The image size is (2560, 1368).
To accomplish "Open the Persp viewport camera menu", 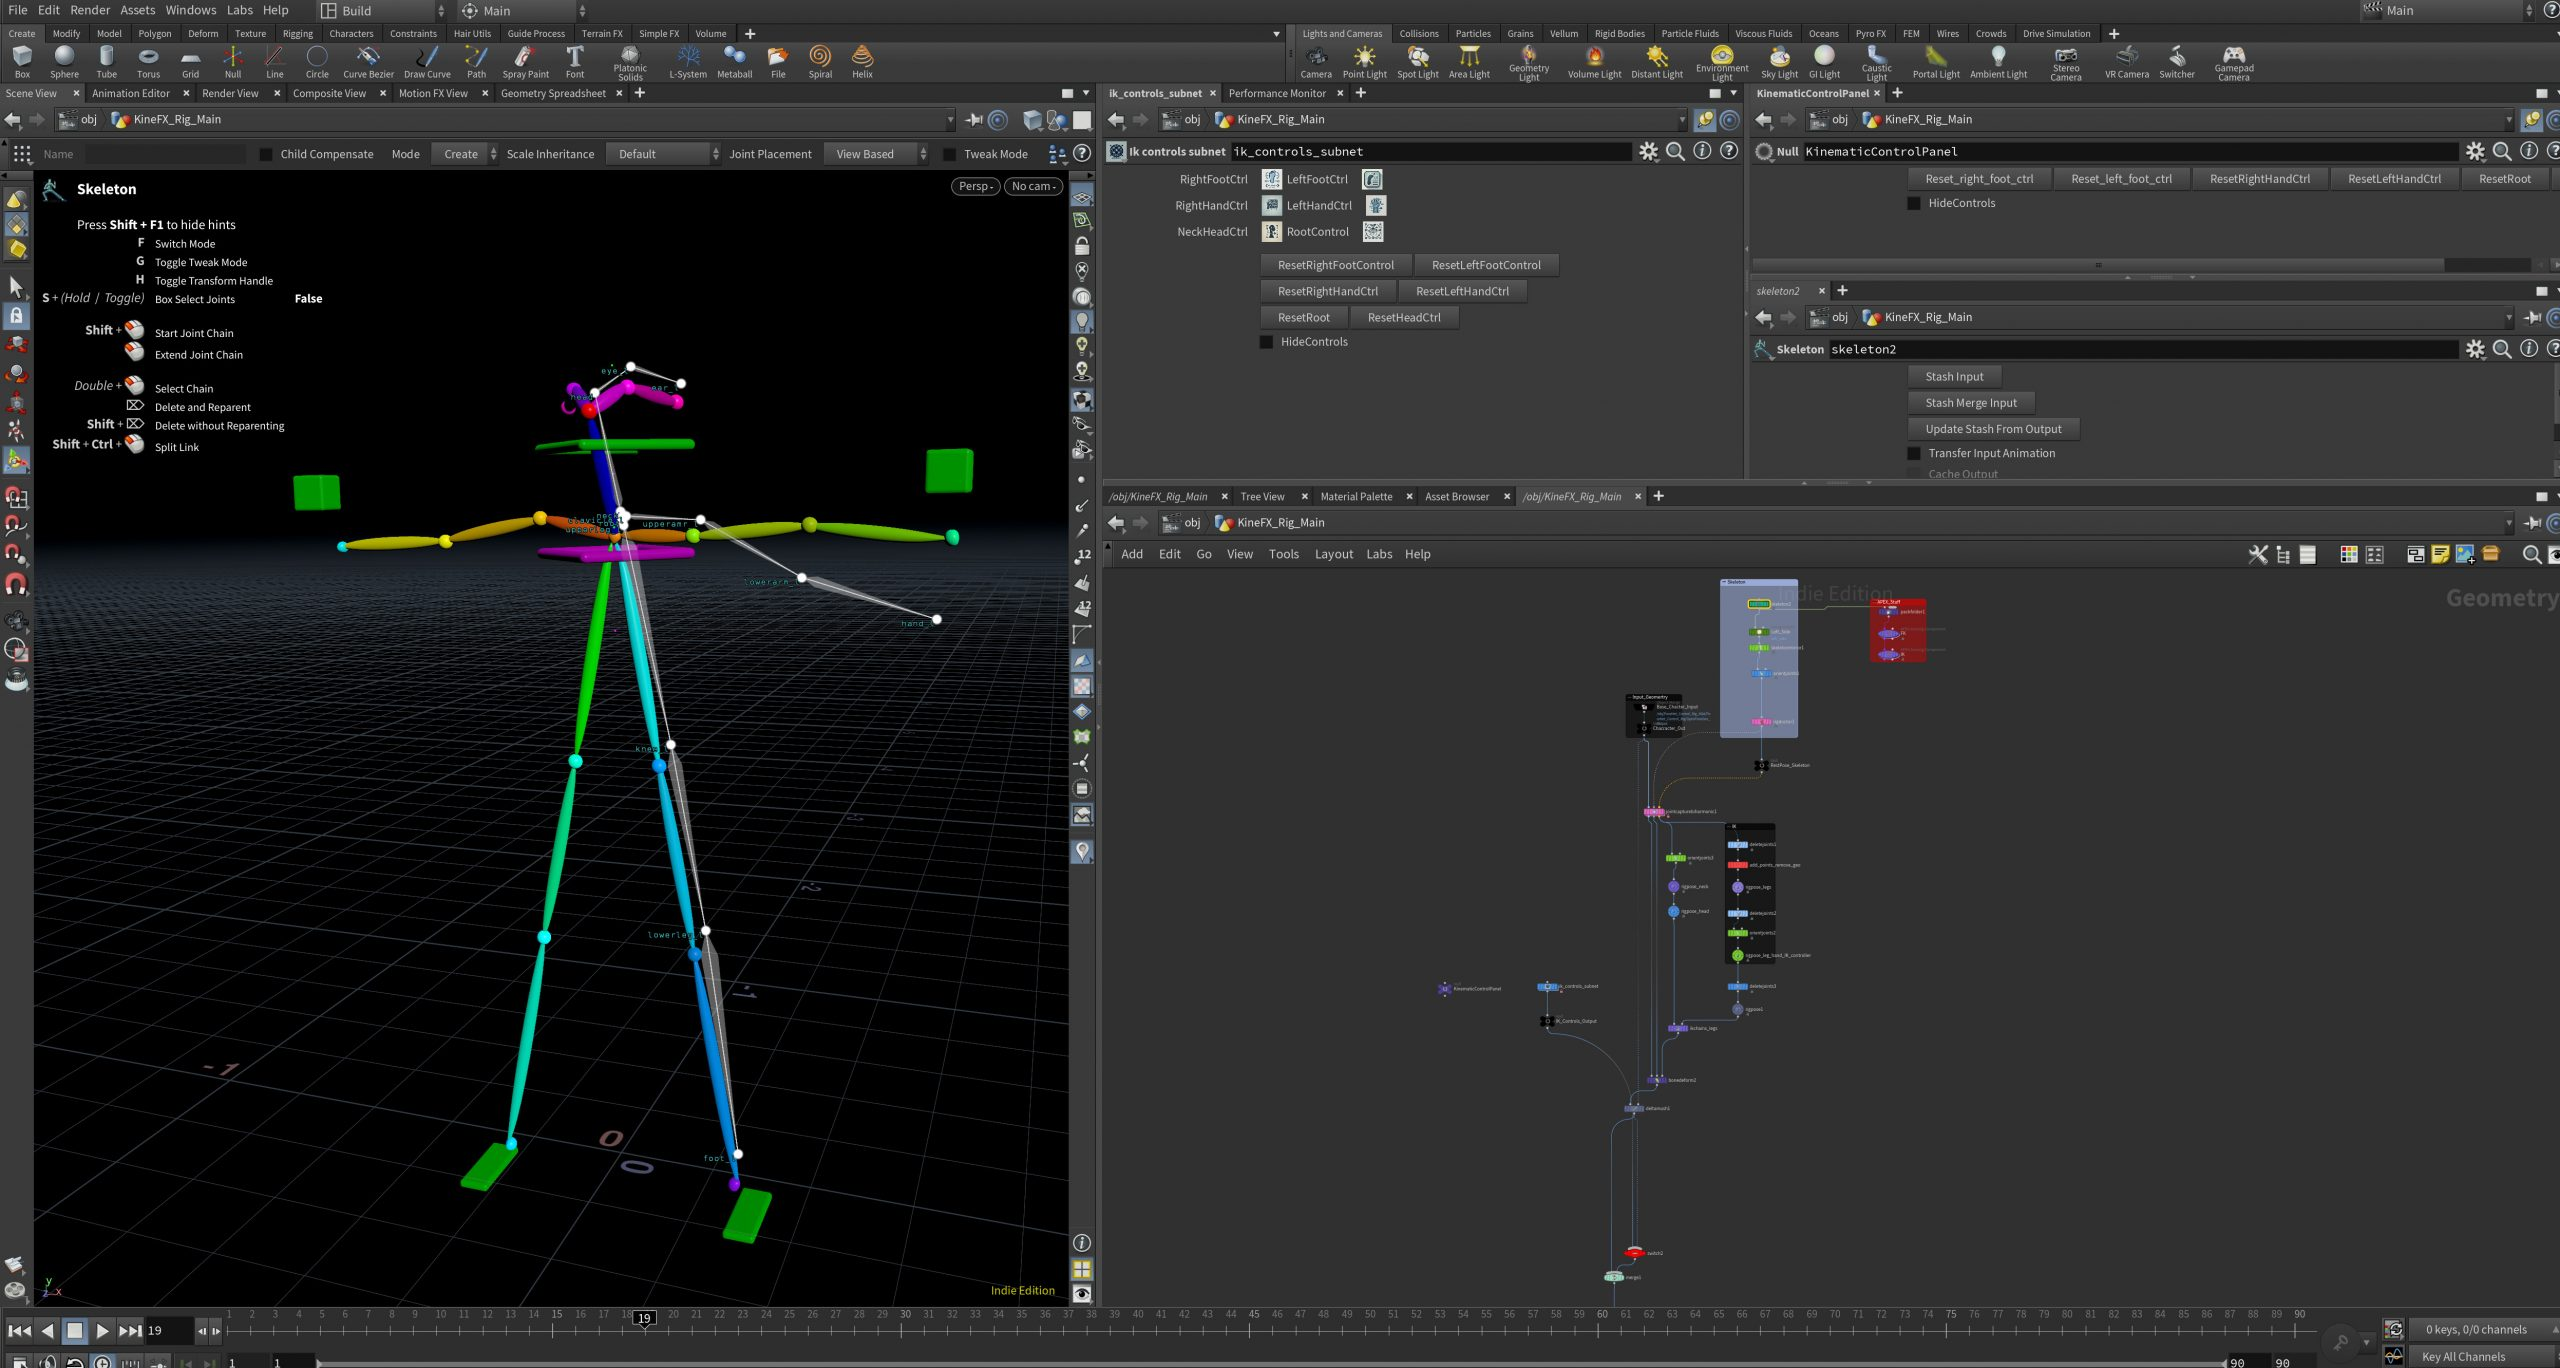I will [975, 186].
